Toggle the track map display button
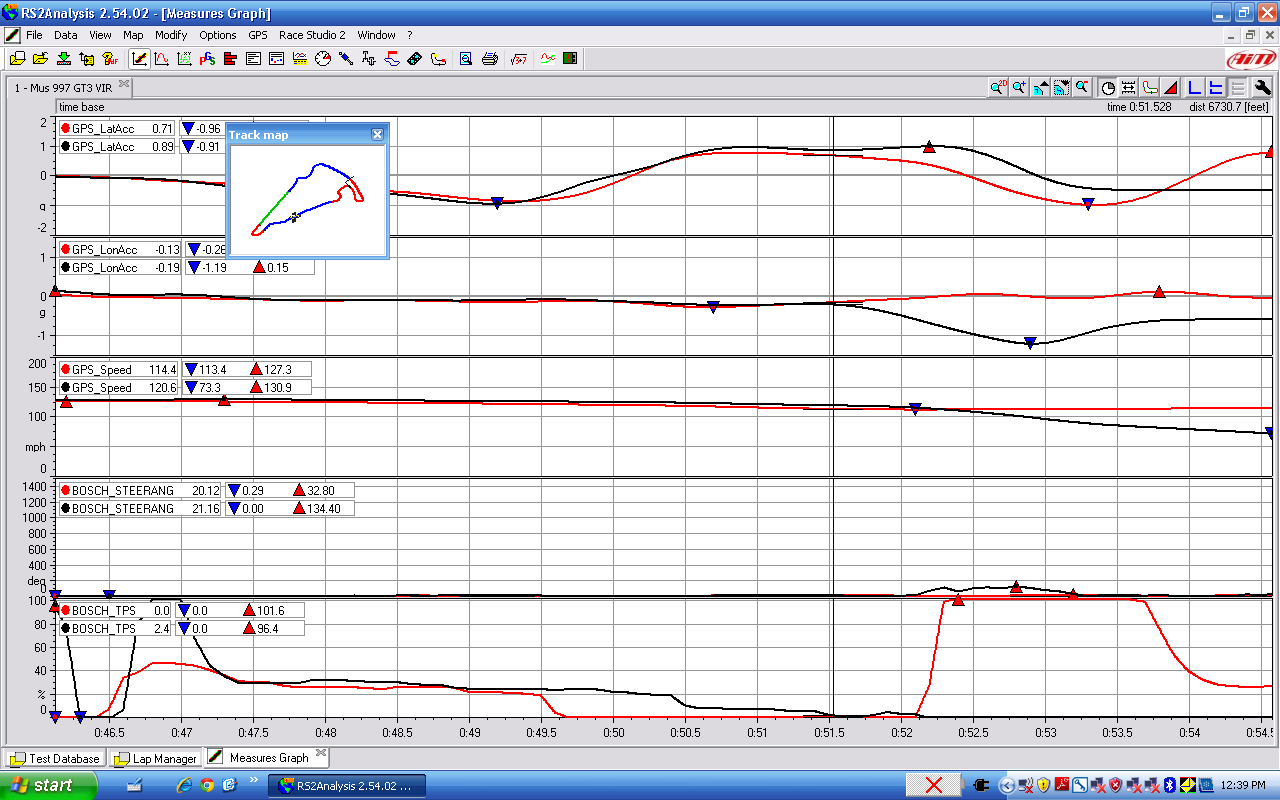The image size is (1280, 800). (x=1150, y=88)
